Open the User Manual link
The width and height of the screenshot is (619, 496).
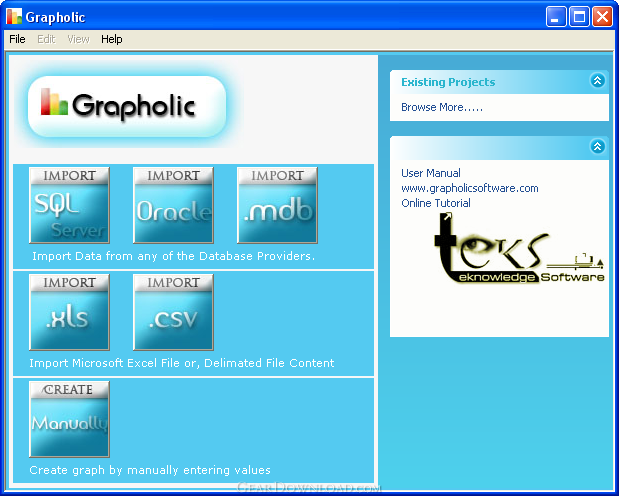pyautogui.click(x=431, y=173)
